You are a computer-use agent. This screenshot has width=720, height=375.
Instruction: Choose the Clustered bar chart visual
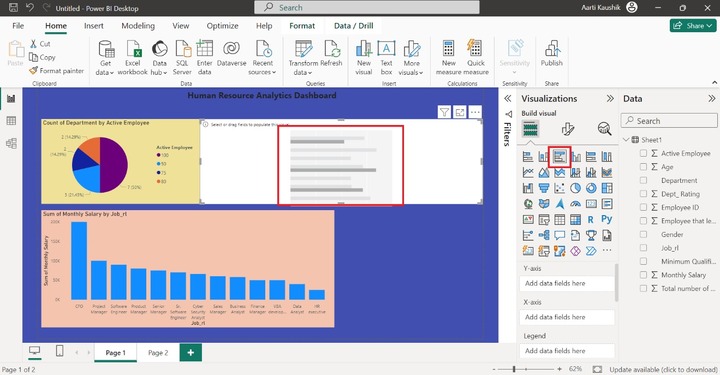559,157
